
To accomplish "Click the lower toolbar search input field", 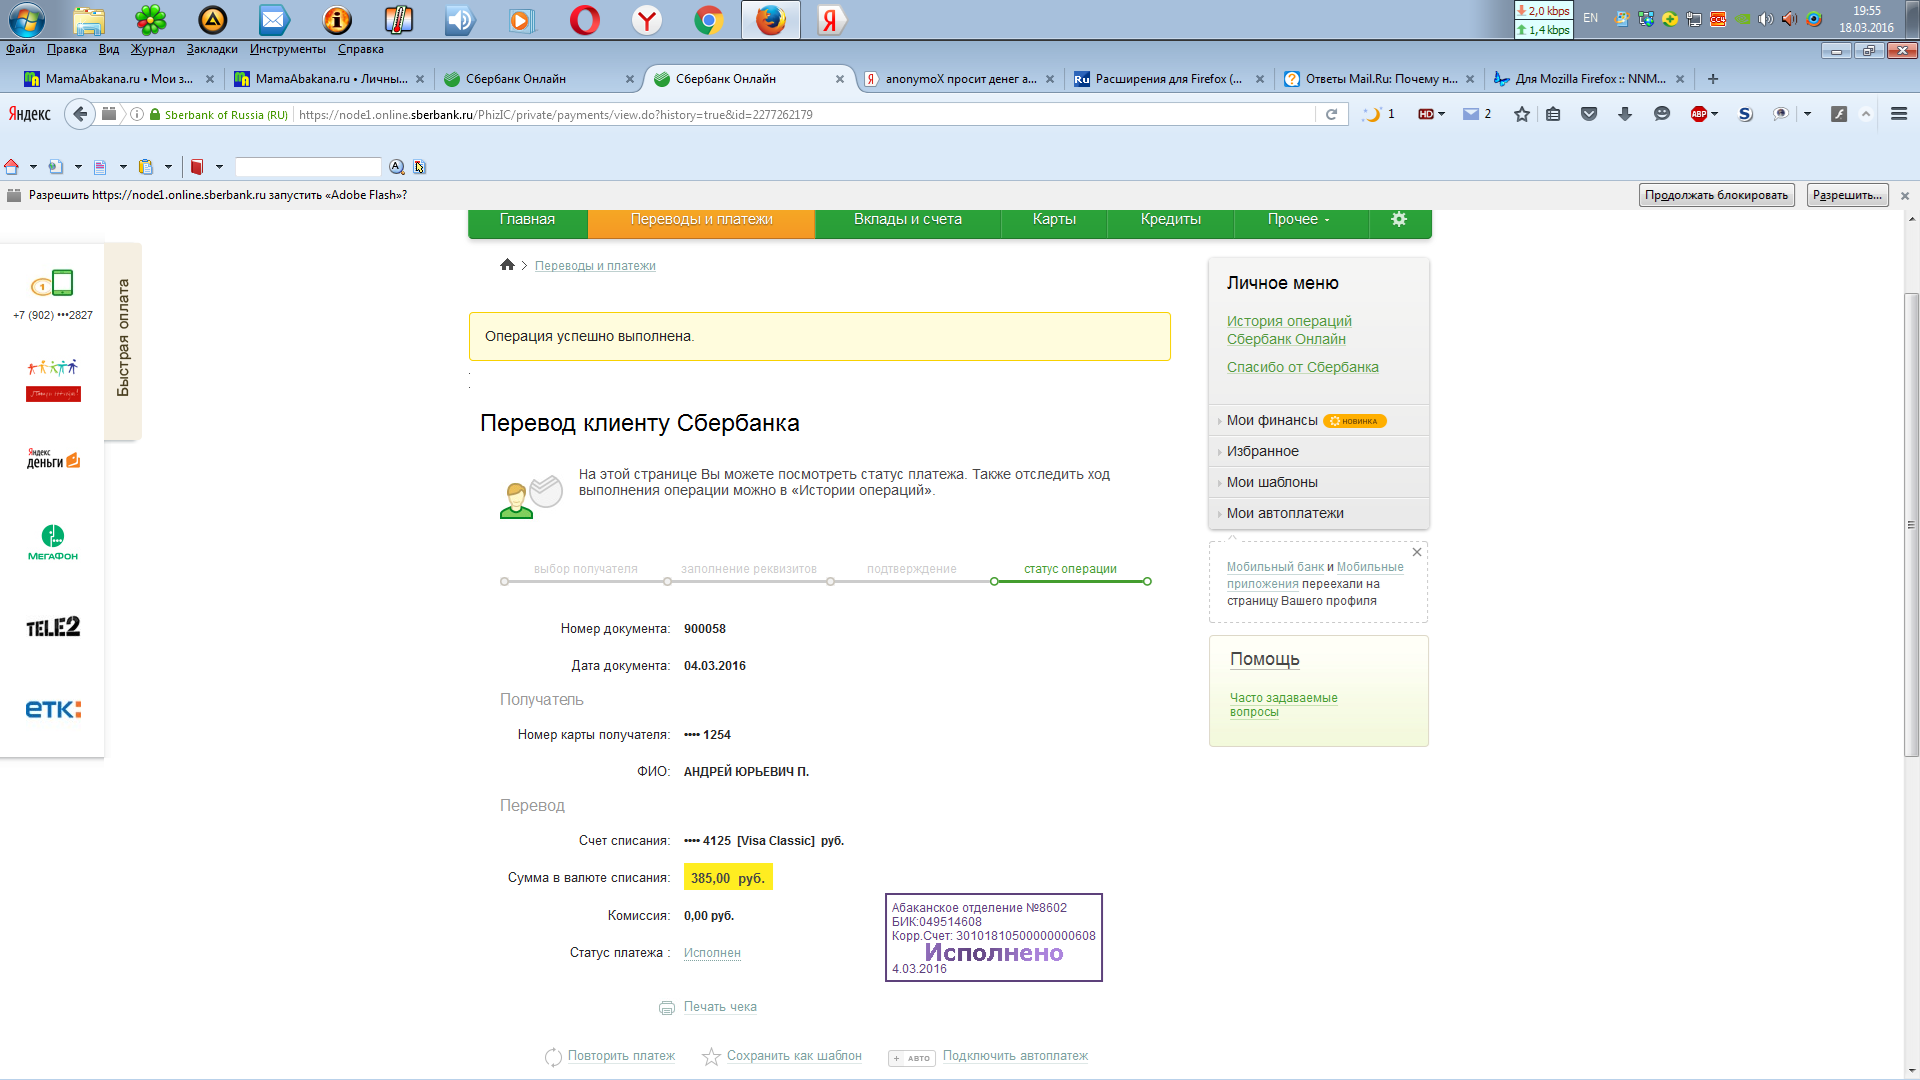I will pyautogui.click(x=308, y=167).
